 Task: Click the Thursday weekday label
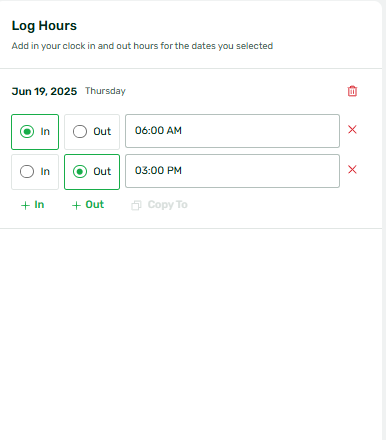[x=105, y=91]
